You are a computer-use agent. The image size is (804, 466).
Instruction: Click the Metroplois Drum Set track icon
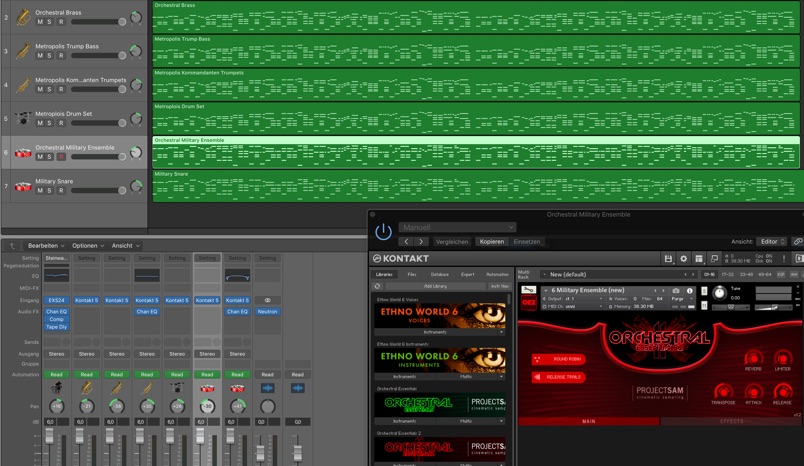[23, 118]
